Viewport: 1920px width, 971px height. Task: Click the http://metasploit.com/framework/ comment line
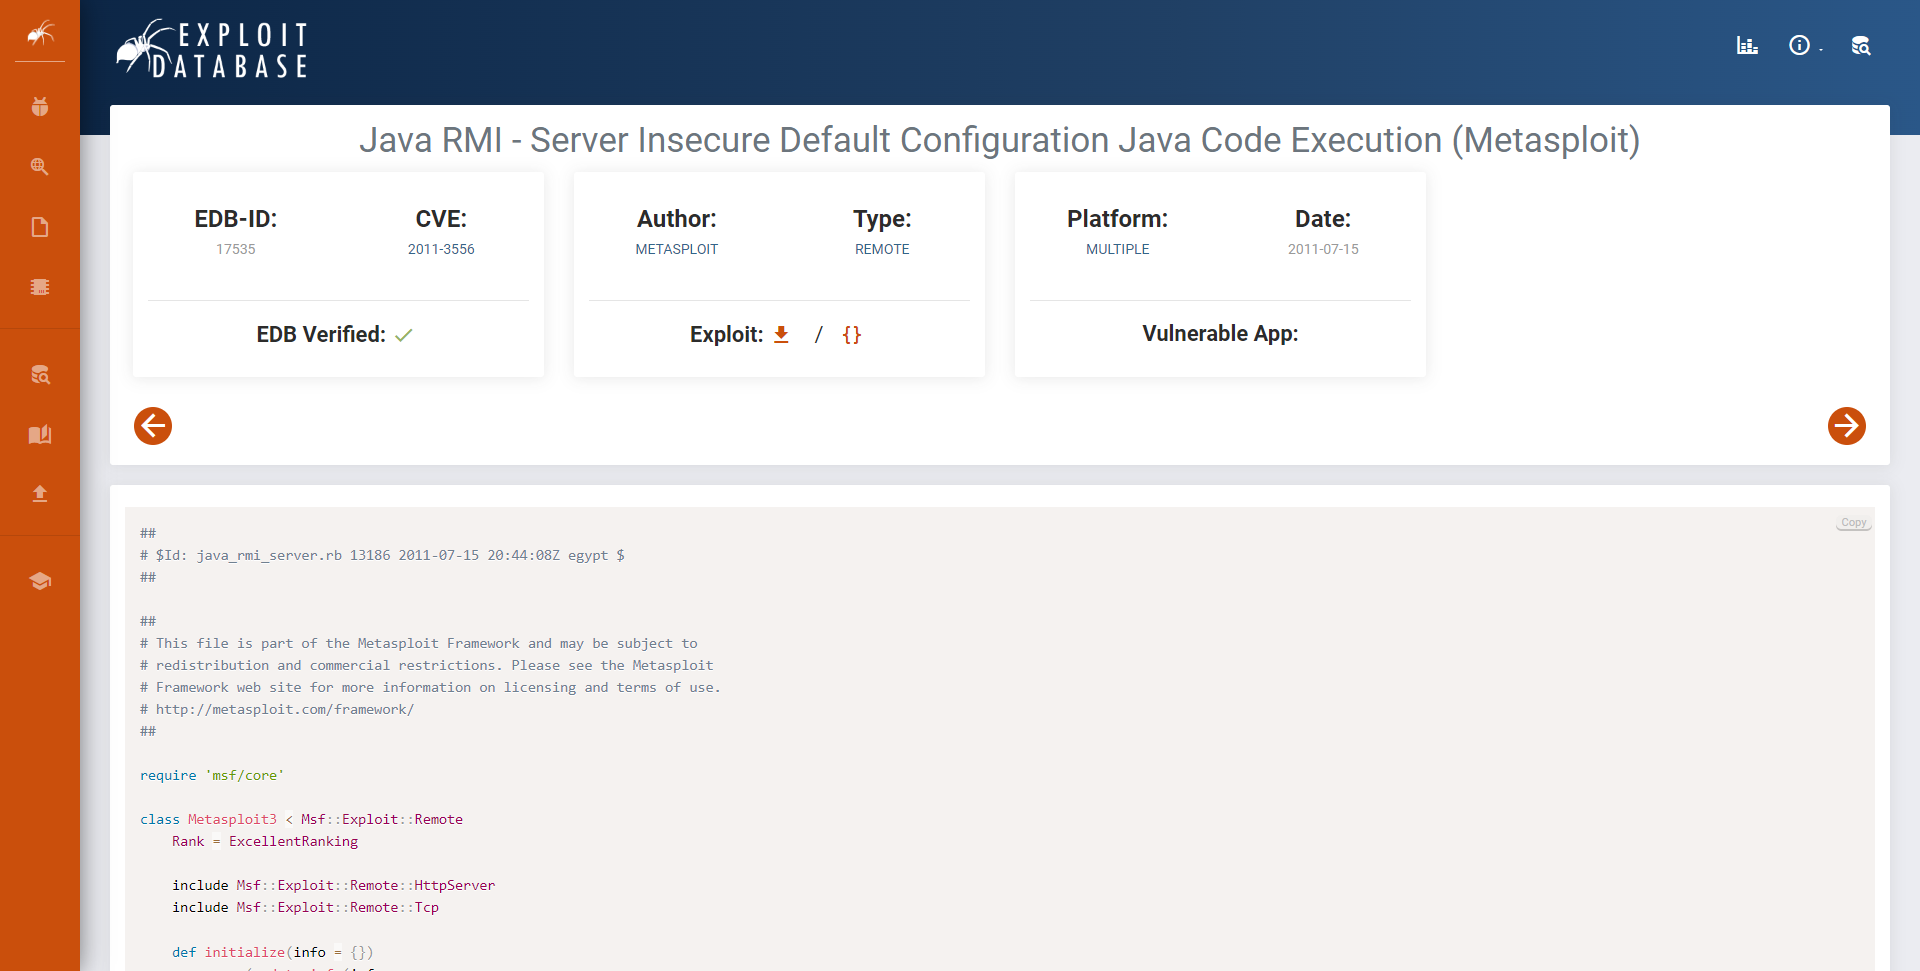tap(277, 709)
